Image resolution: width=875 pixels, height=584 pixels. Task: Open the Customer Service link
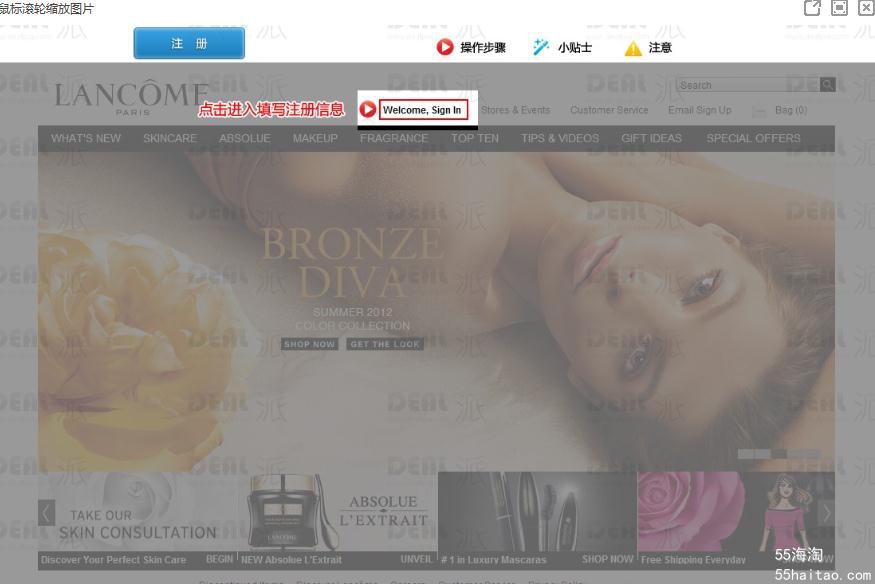[x=609, y=110]
